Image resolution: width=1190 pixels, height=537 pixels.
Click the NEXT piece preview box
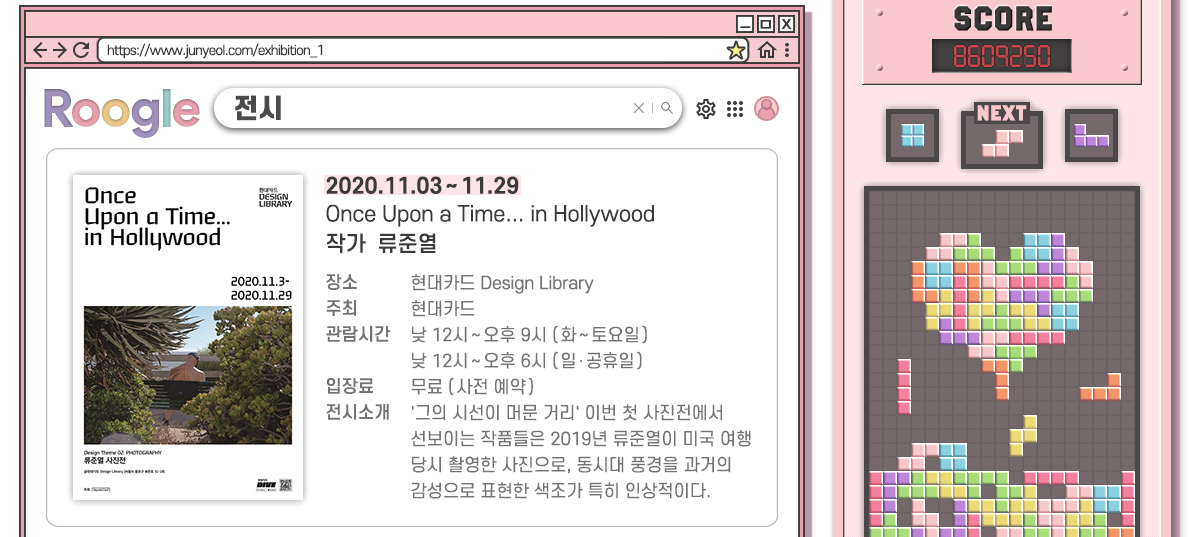[1002, 137]
